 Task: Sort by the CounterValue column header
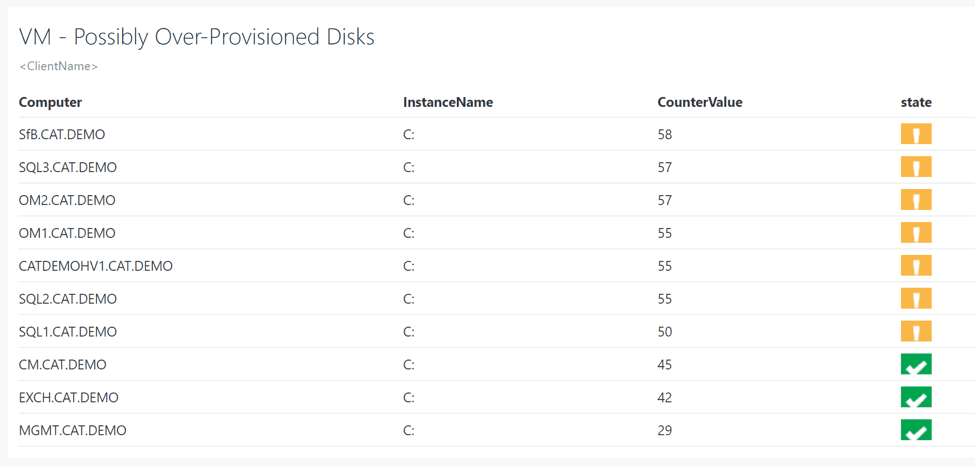[x=700, y=102]
